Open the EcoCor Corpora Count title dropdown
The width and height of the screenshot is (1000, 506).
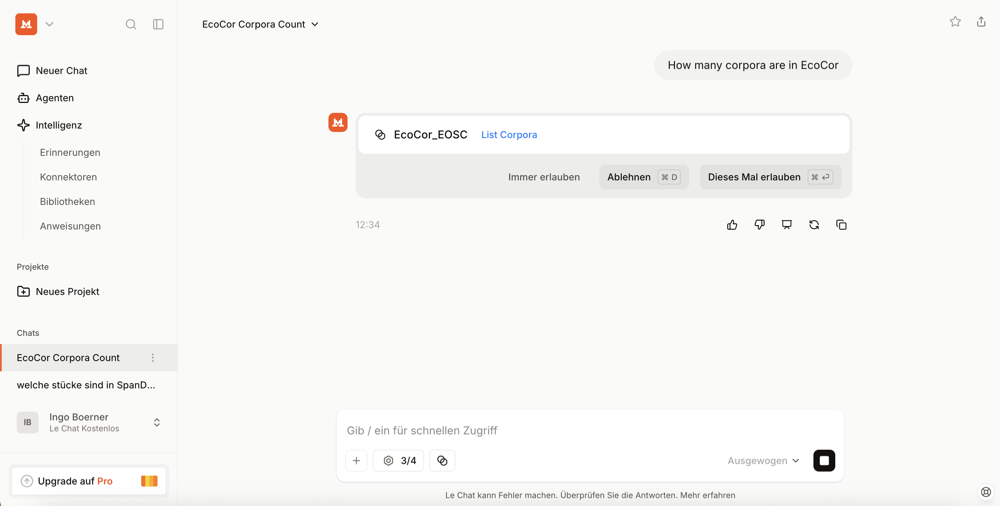point(260,24)
